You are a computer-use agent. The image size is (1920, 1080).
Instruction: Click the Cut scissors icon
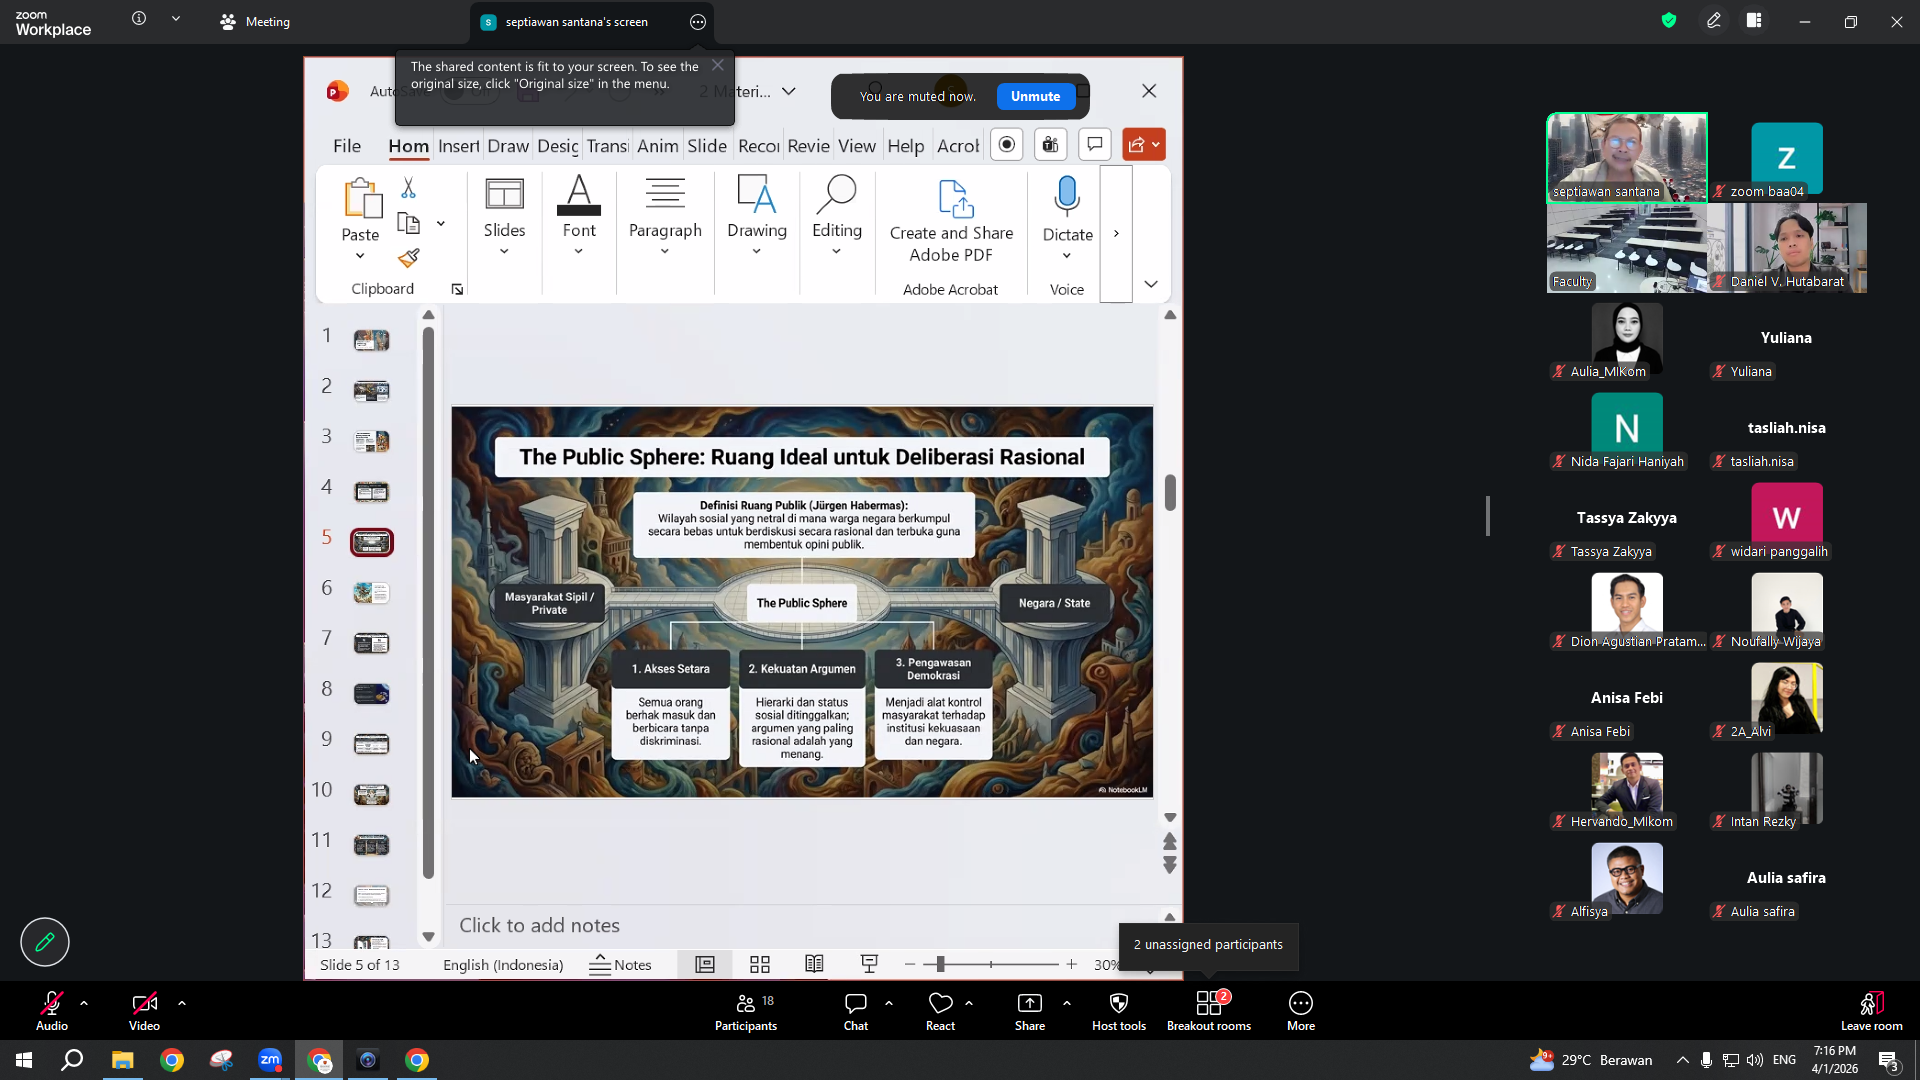coord(408,188)
